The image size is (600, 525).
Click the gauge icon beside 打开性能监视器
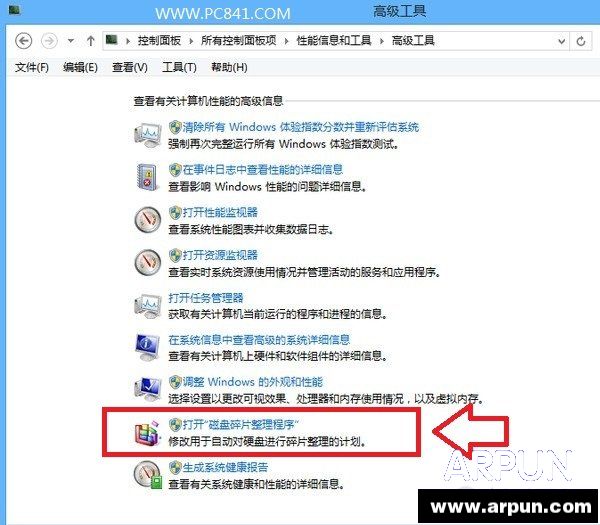[x=148, y=220]
